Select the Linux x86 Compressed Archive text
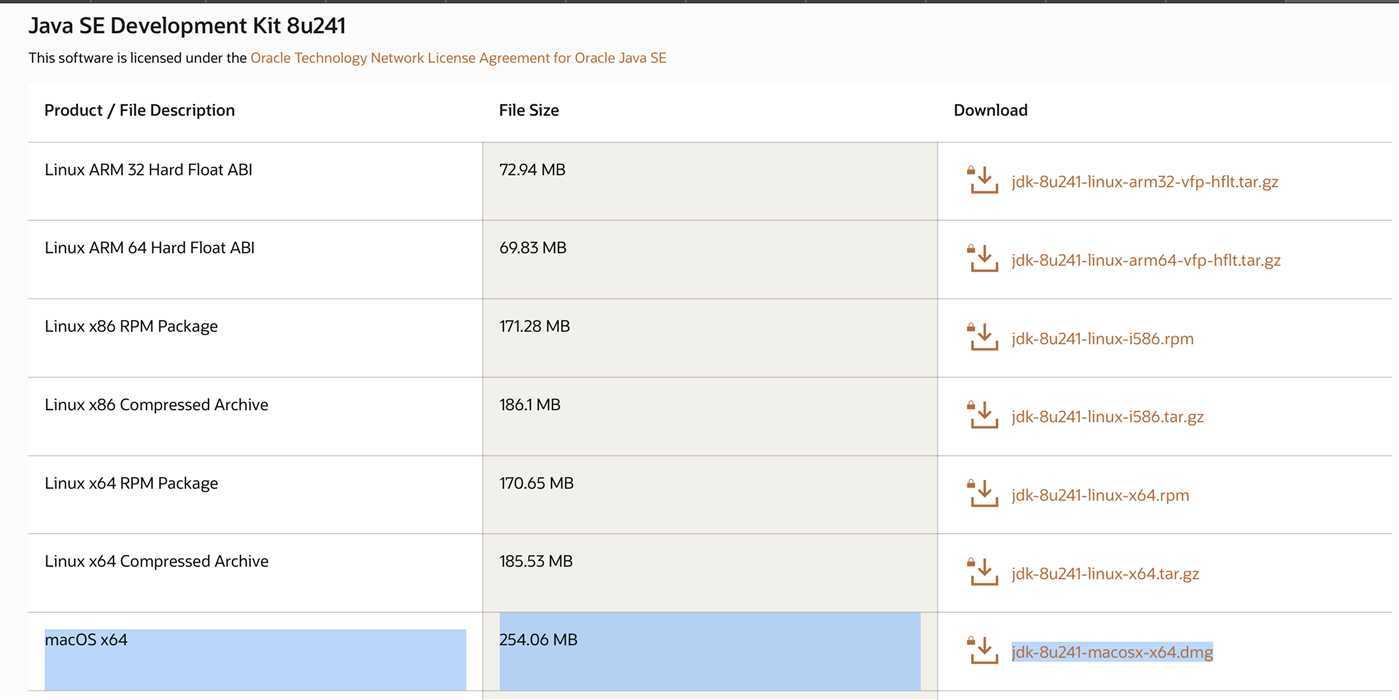The height and width of the screenshot is (700, 1399). (156, 405)
